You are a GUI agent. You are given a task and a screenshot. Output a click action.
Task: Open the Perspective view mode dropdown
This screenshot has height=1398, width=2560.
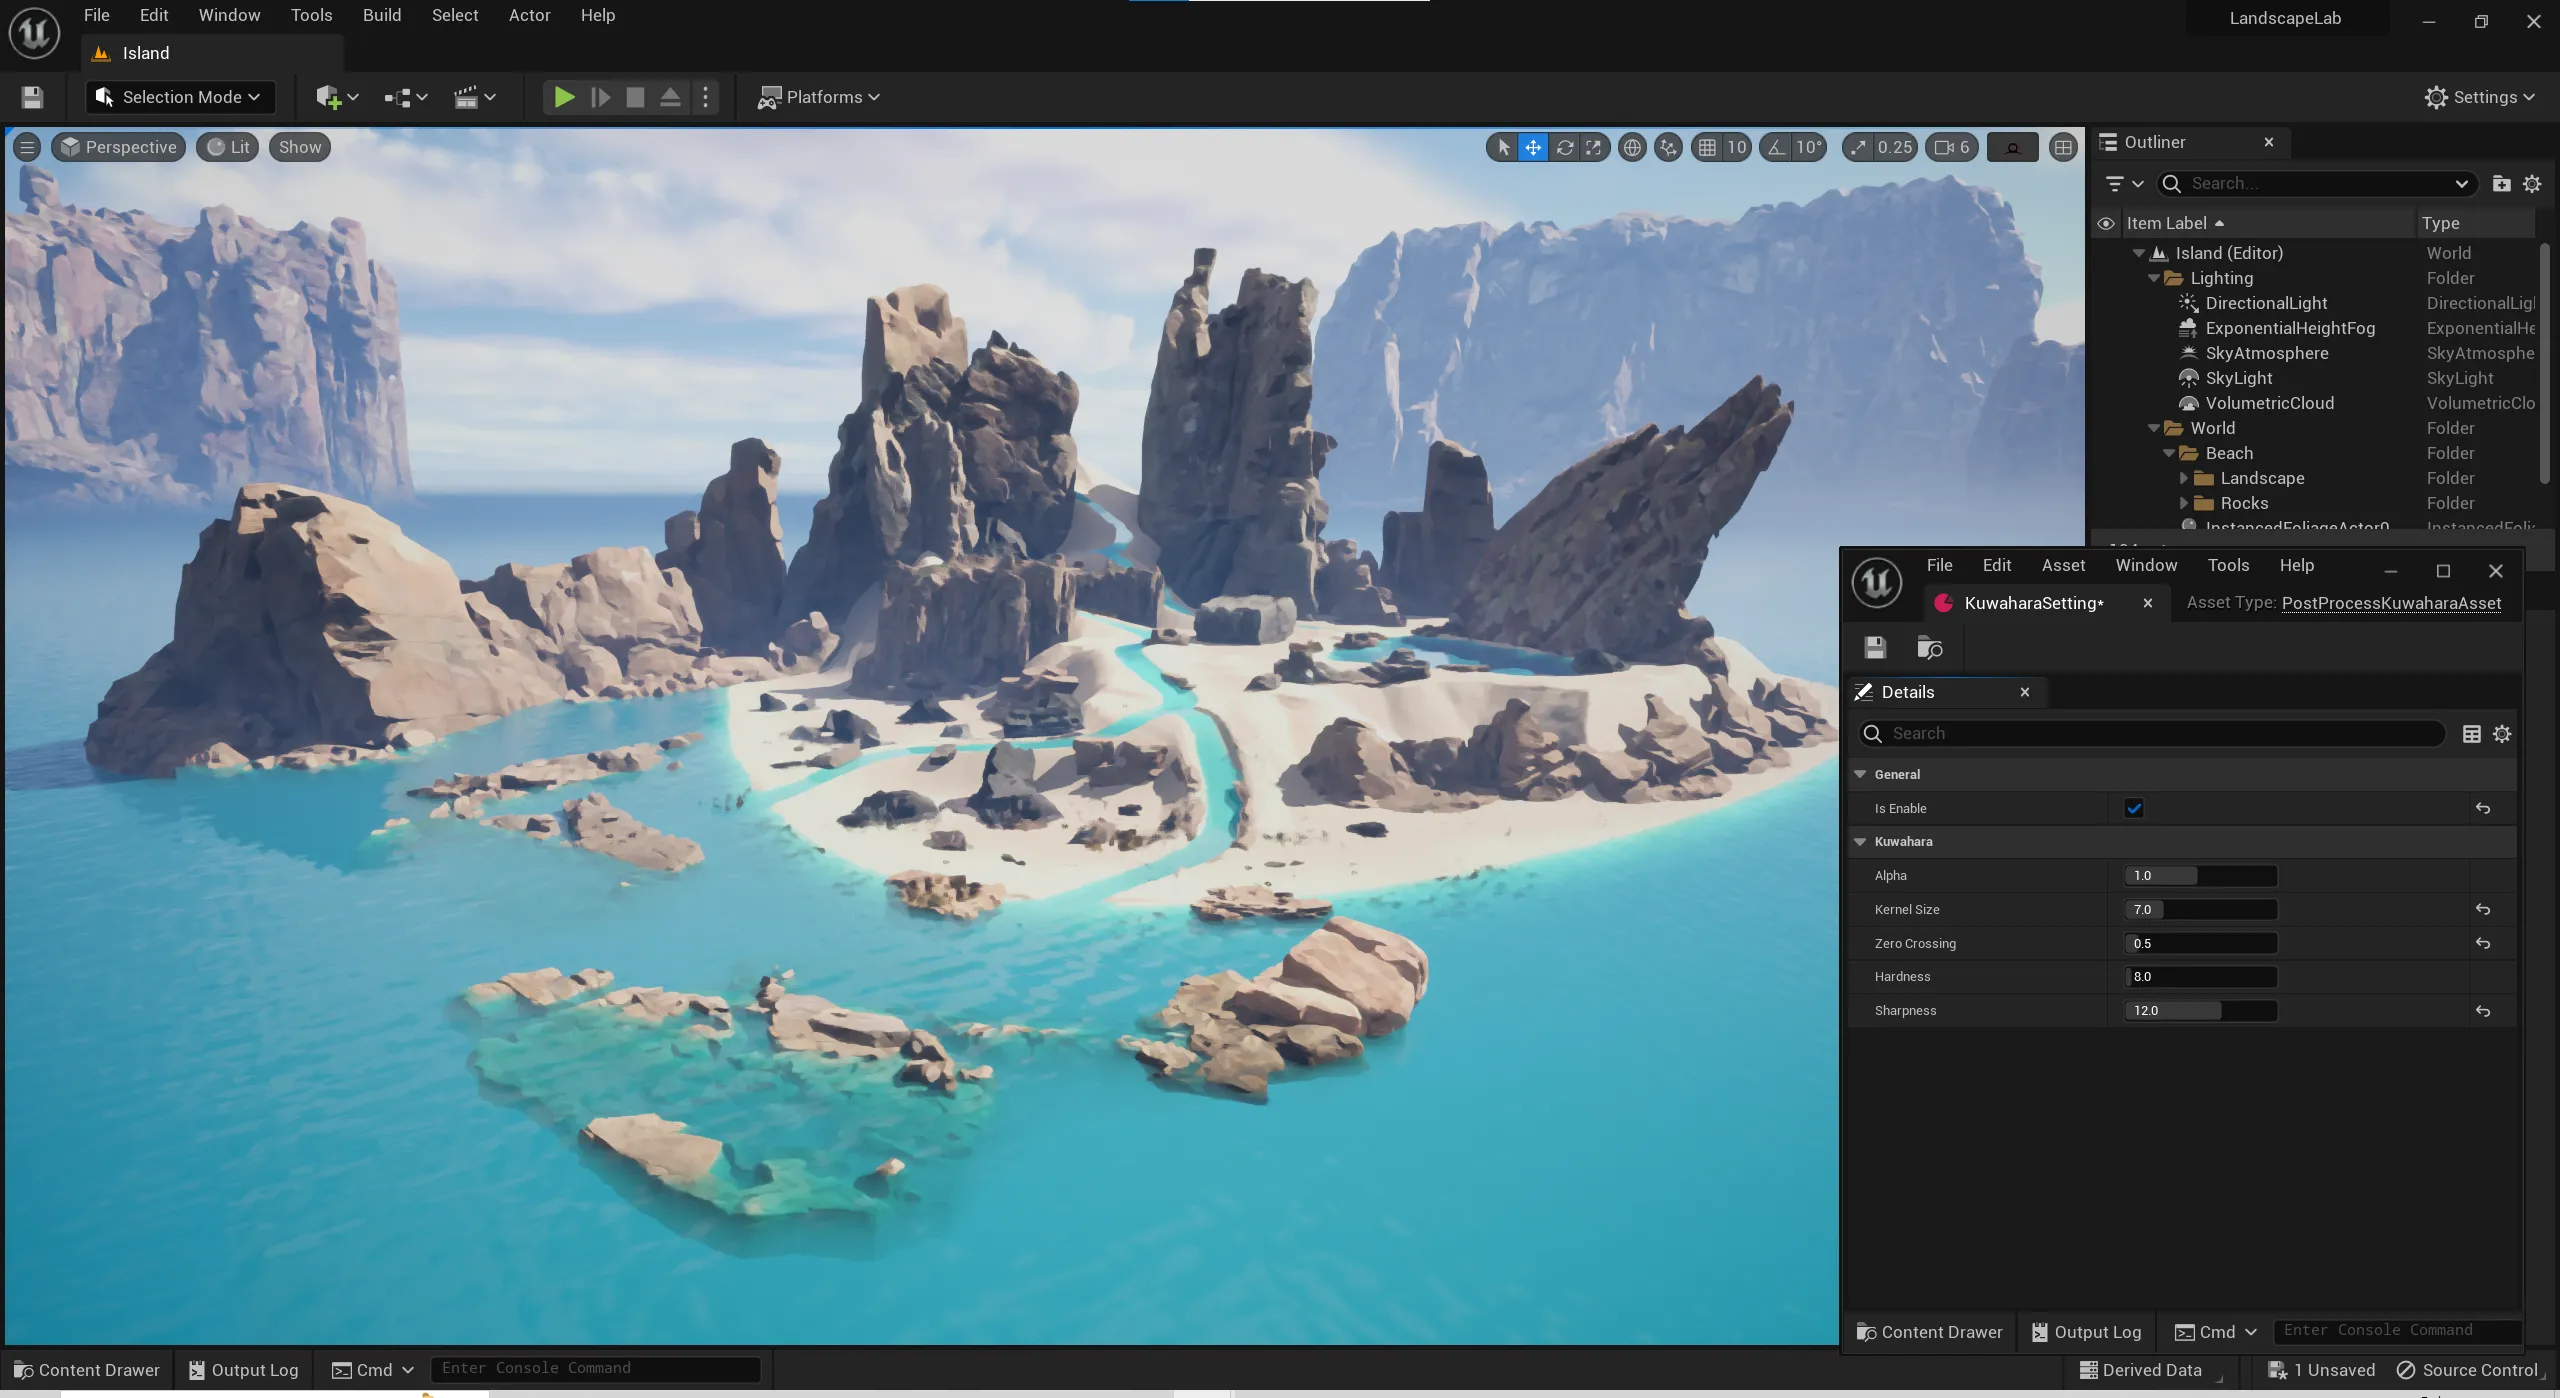tap(118, 148)
